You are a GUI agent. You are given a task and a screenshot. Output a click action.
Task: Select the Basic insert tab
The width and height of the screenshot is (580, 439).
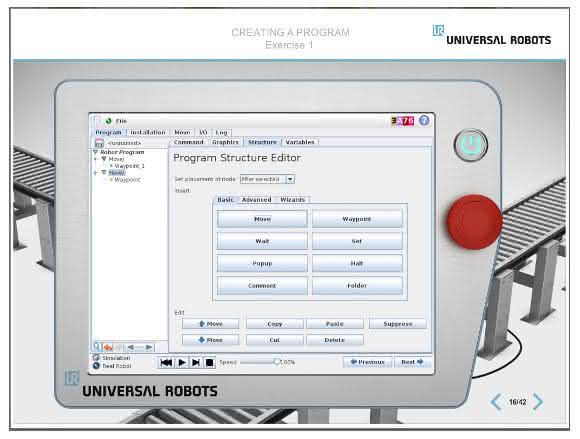[x=225, y=200]
